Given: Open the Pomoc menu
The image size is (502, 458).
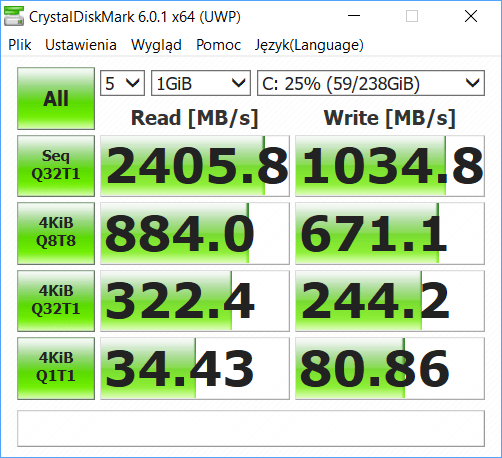Looking at the screenshot, I should pos(218,45).
